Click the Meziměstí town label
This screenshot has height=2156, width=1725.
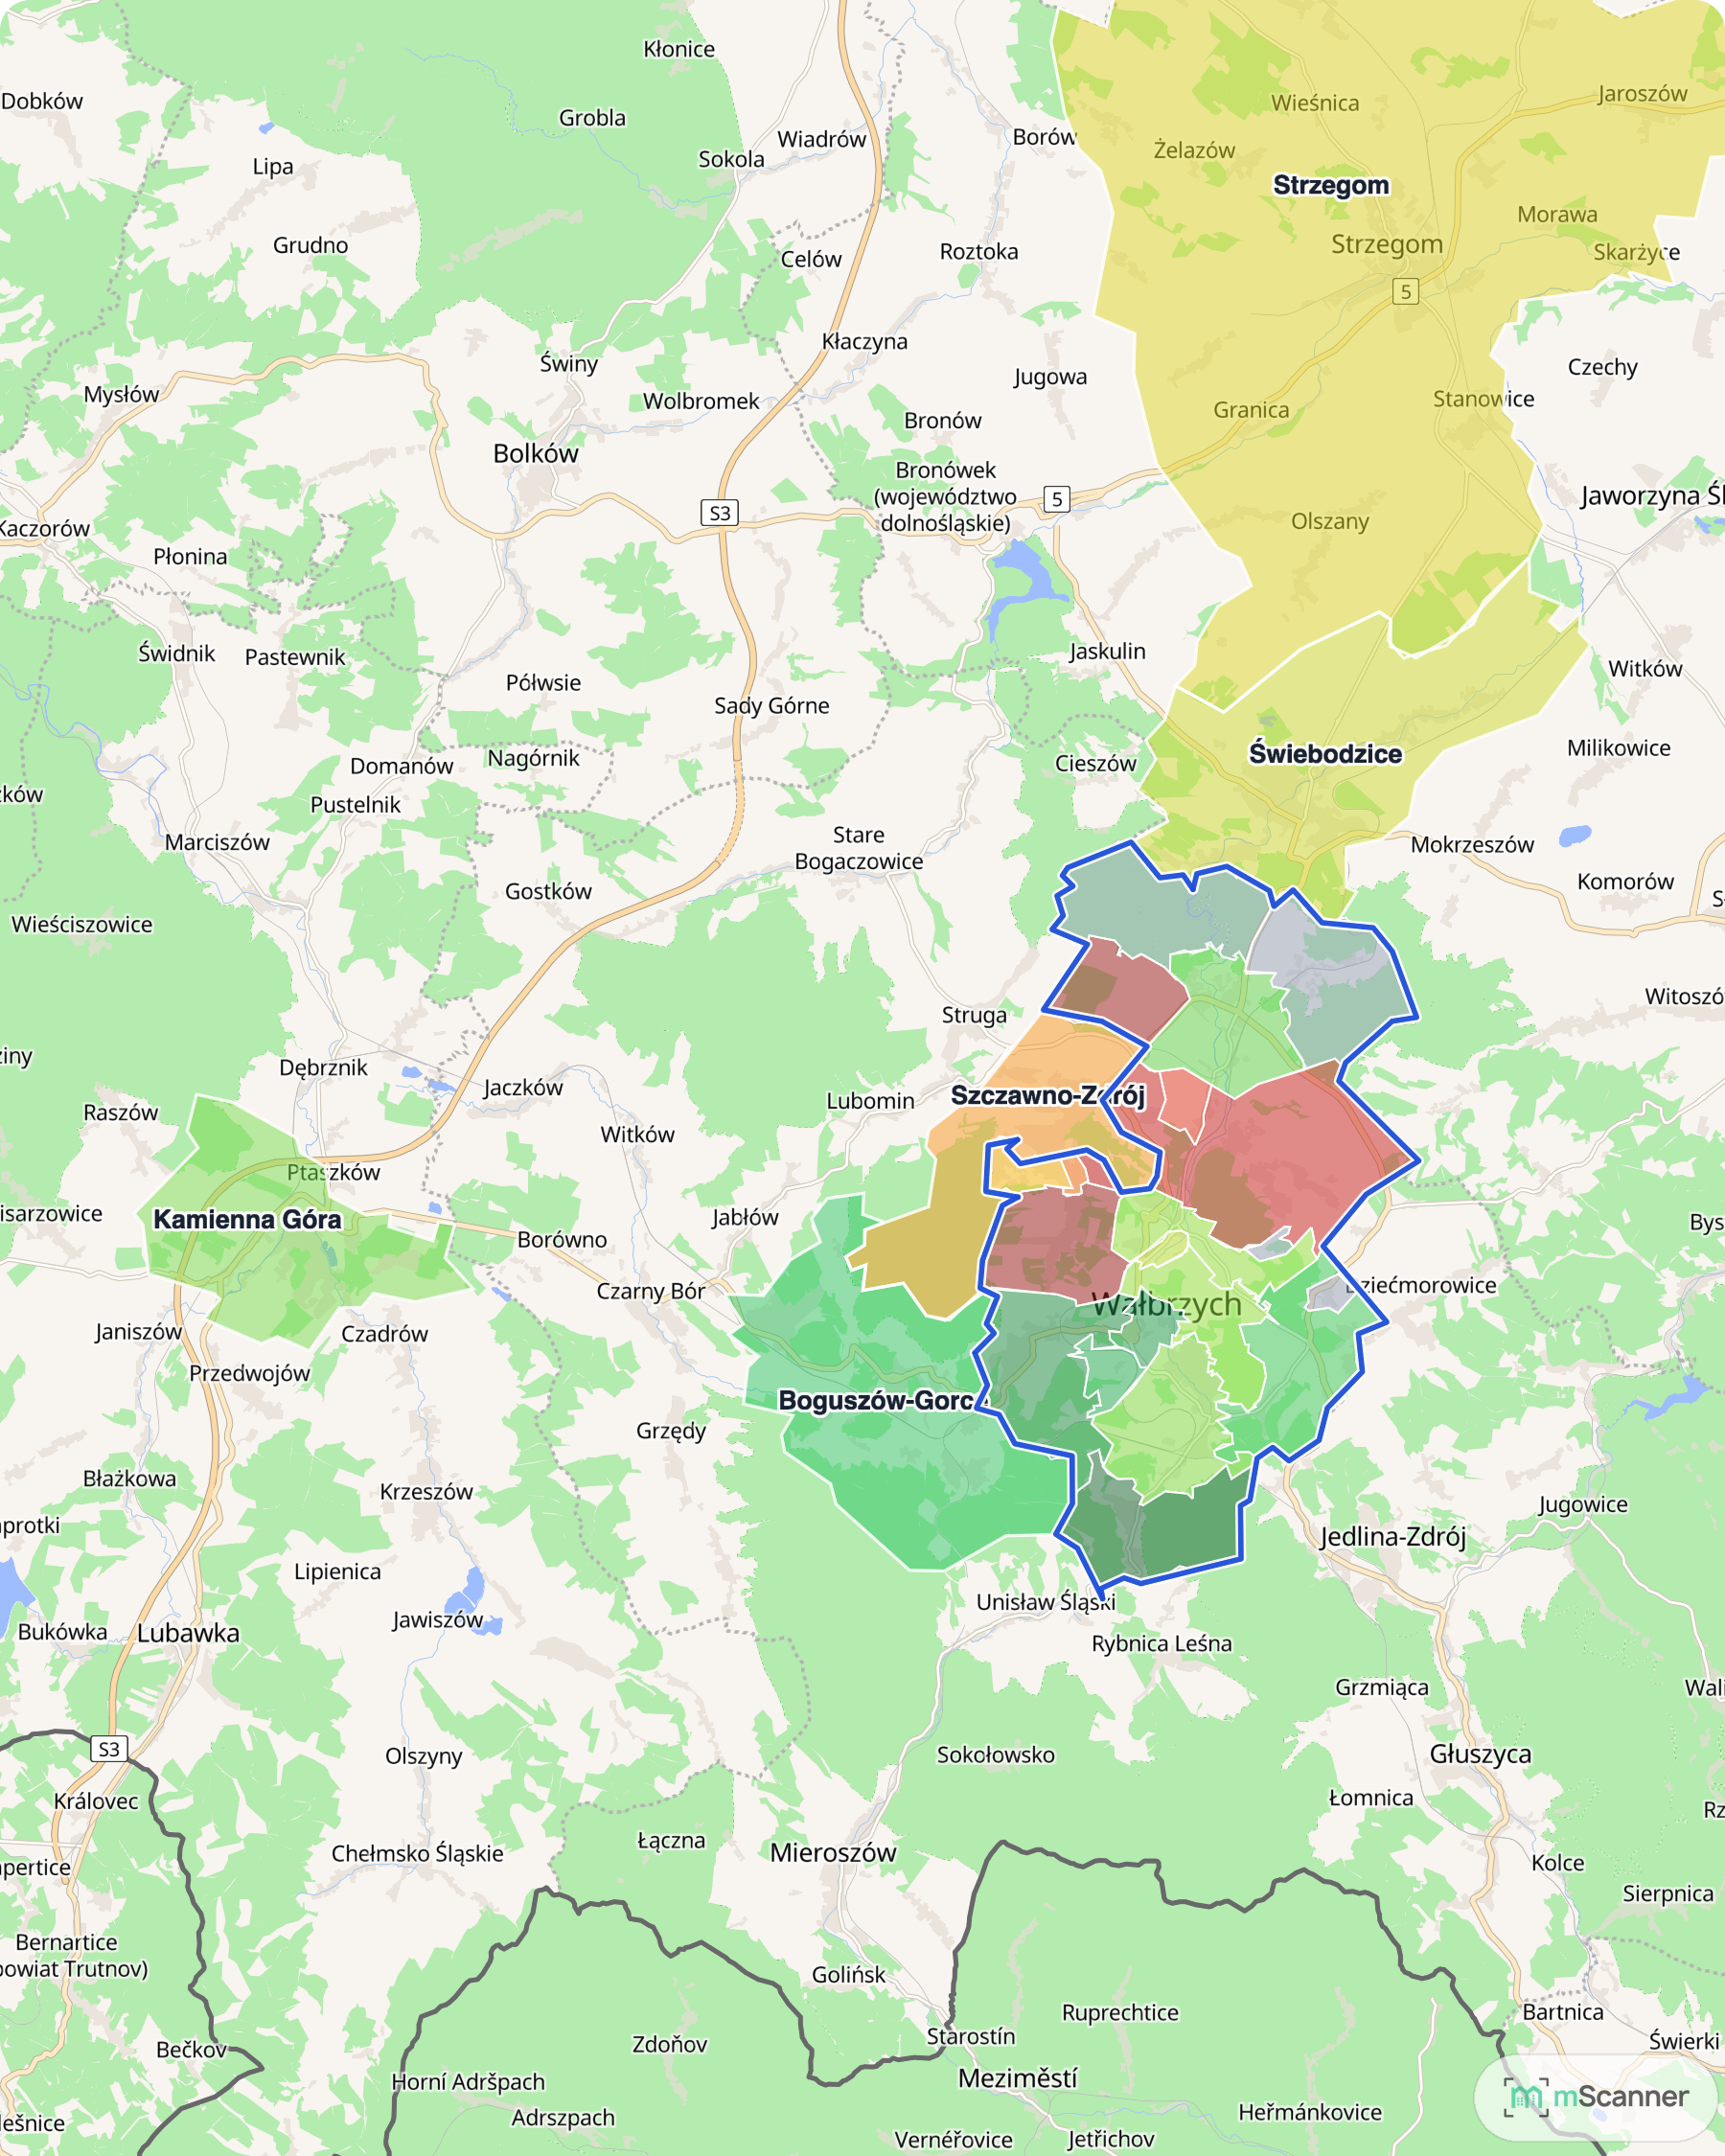click(1017, 2078)
